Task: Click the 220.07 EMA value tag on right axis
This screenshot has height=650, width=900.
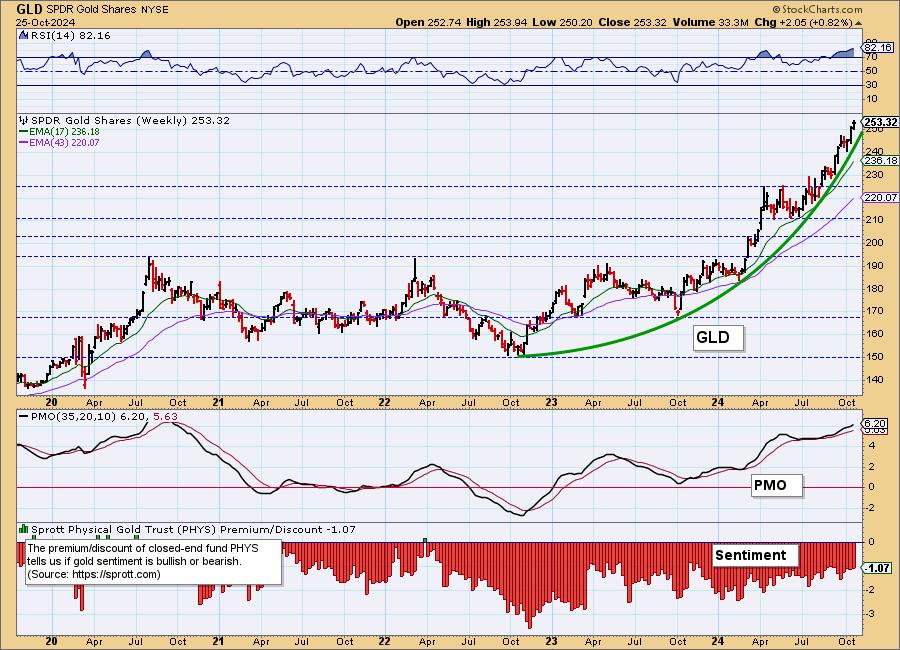Action: tap(880, 198)
